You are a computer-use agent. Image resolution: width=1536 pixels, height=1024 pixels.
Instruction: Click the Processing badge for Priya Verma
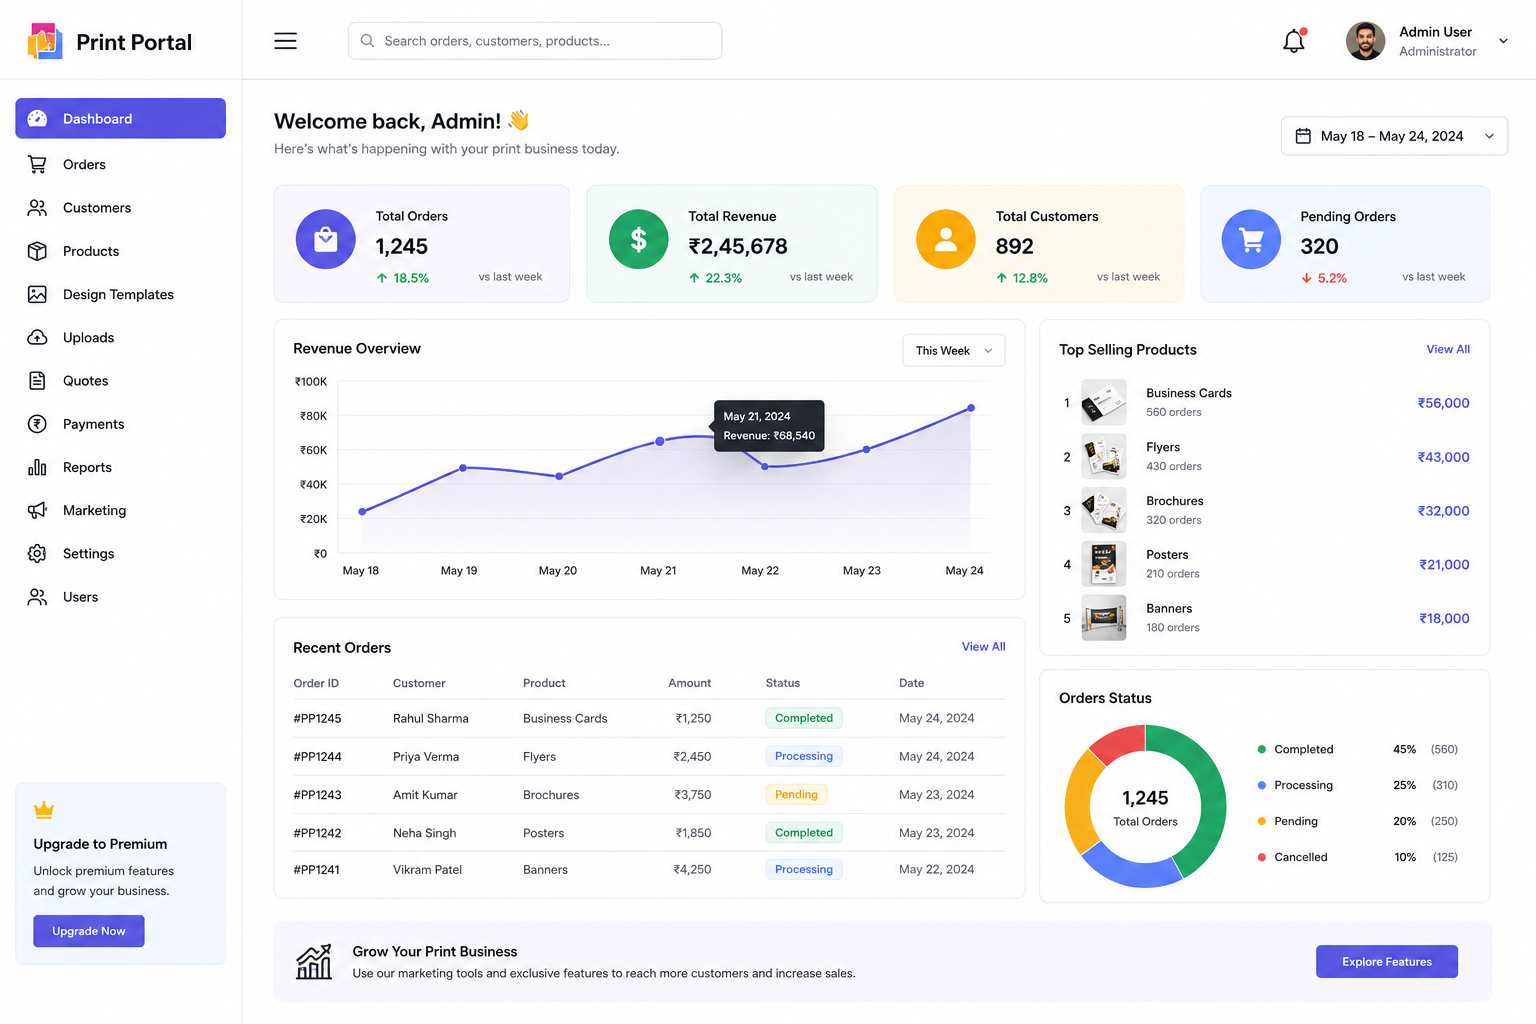click(804, 756)
